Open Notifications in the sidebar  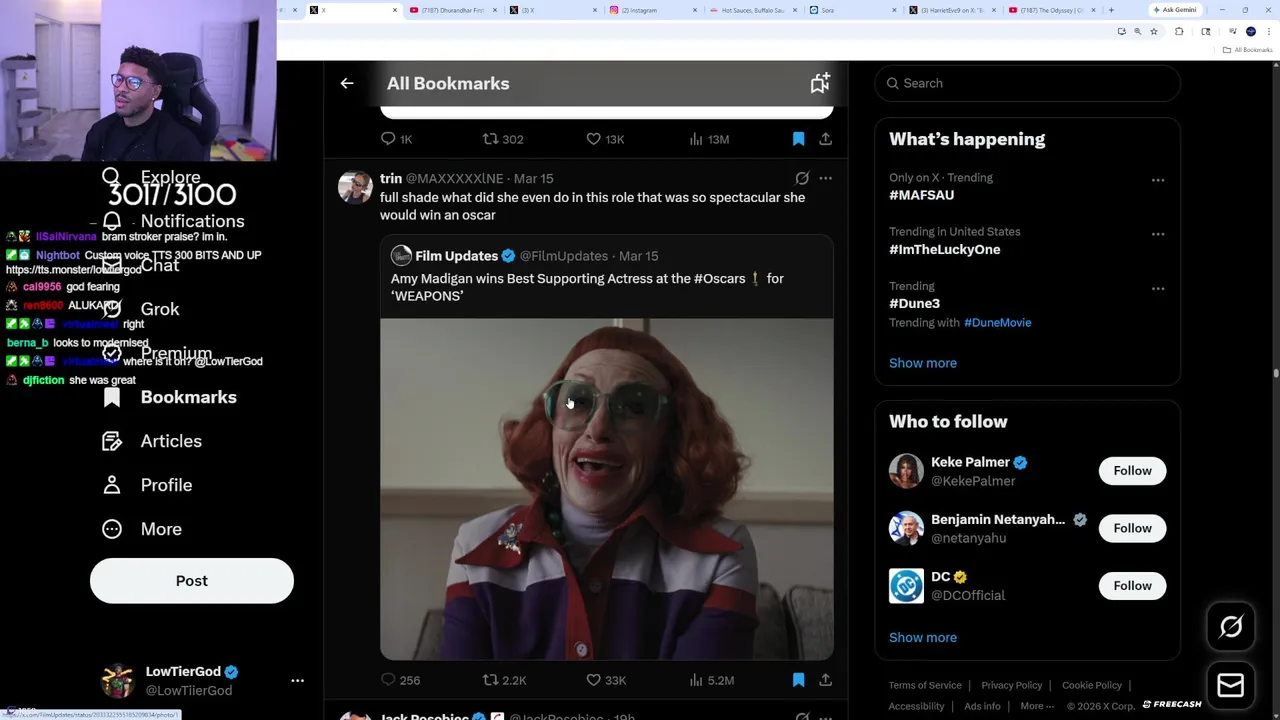tap(173, 221)
